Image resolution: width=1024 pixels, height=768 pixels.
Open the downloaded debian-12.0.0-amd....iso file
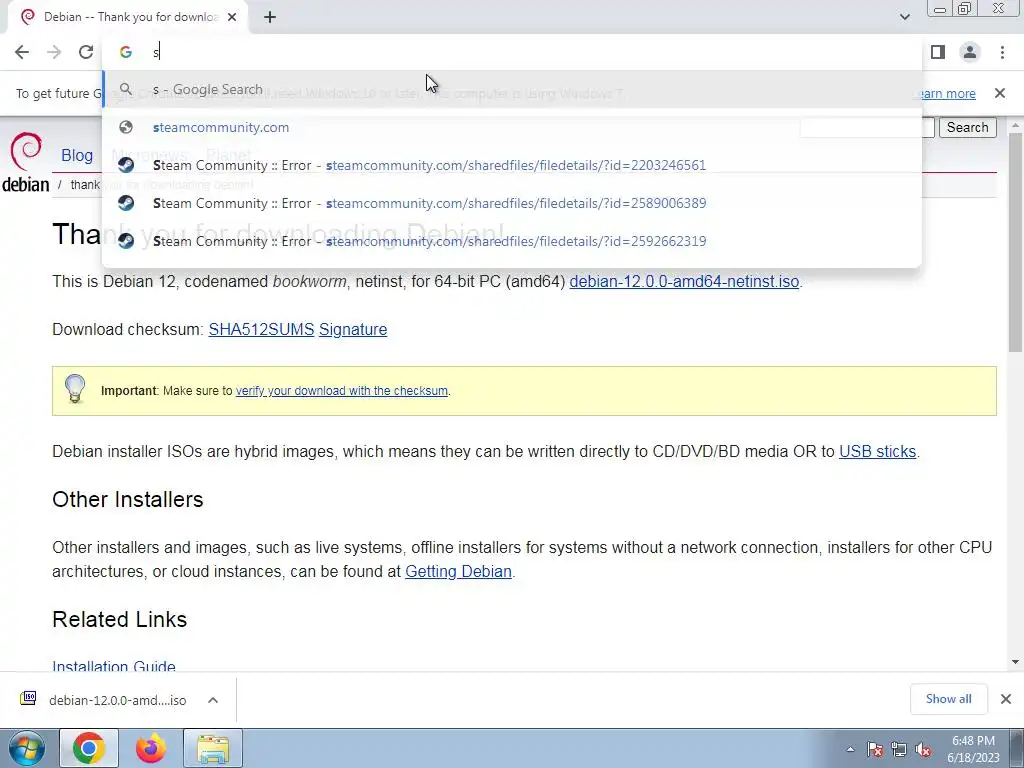click(x=118, y=700)
